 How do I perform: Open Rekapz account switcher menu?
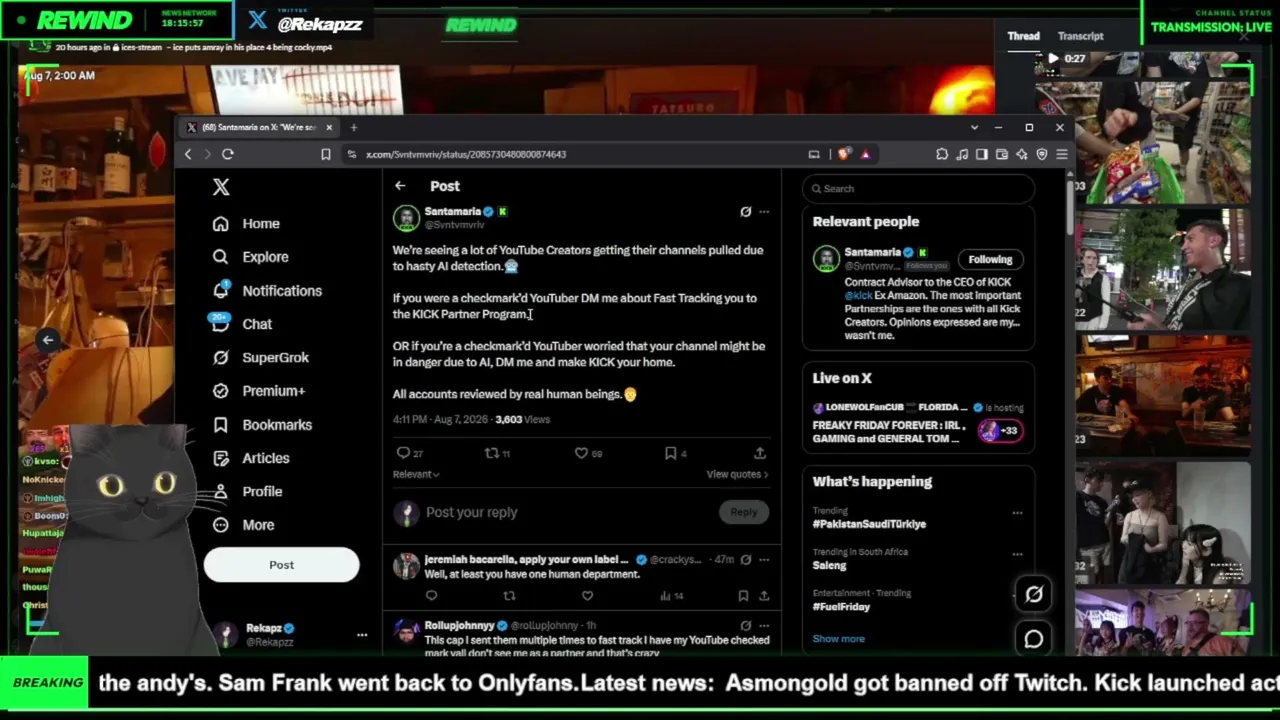point(362,634)
